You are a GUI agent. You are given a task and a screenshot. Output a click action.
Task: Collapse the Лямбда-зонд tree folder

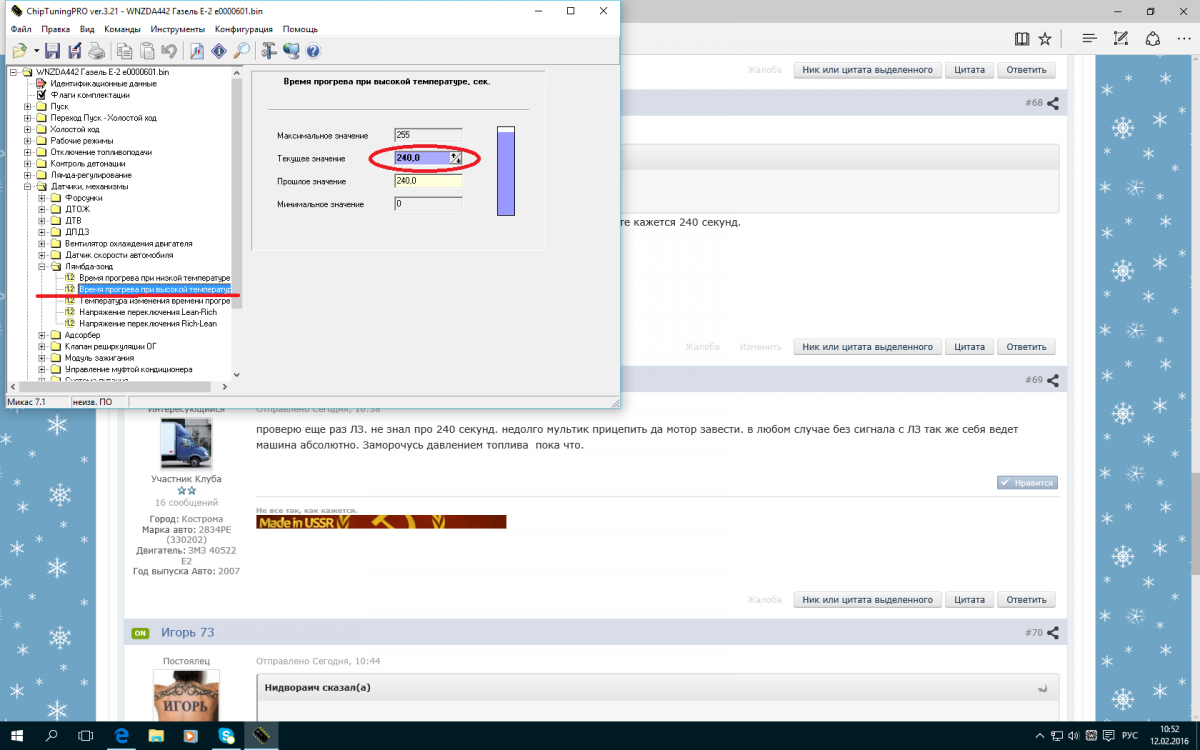click(42, 267)
